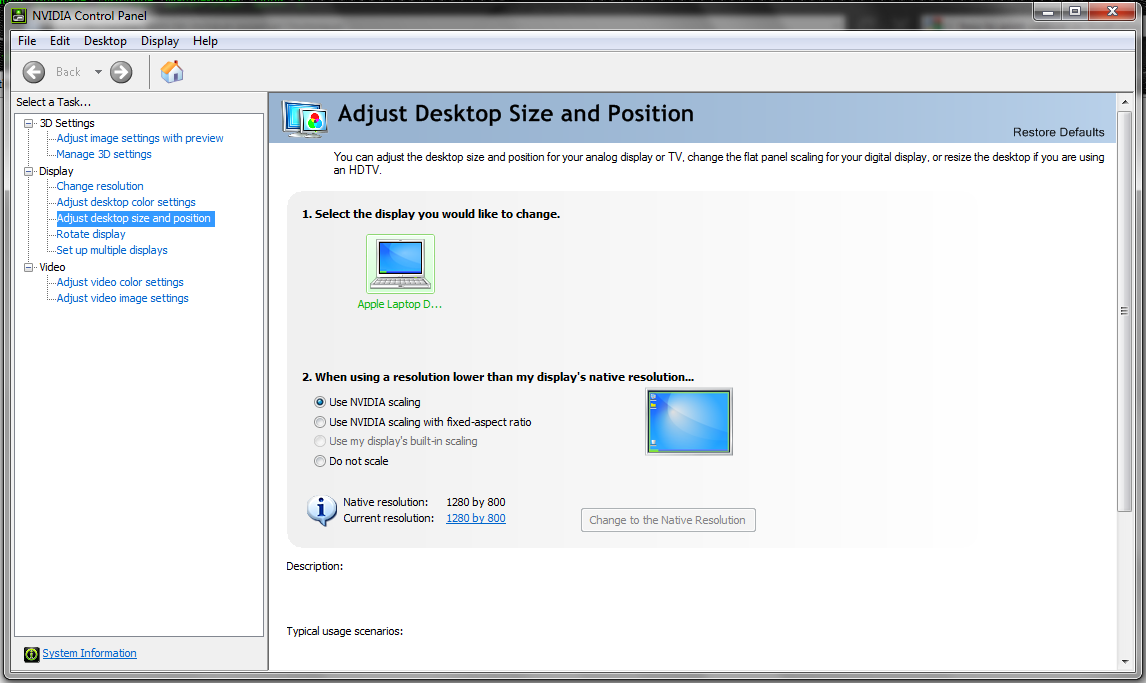1146x683 pixels.
Task: Maximize the NVIDIA Control Panel window
Action: click(1074, 11)
